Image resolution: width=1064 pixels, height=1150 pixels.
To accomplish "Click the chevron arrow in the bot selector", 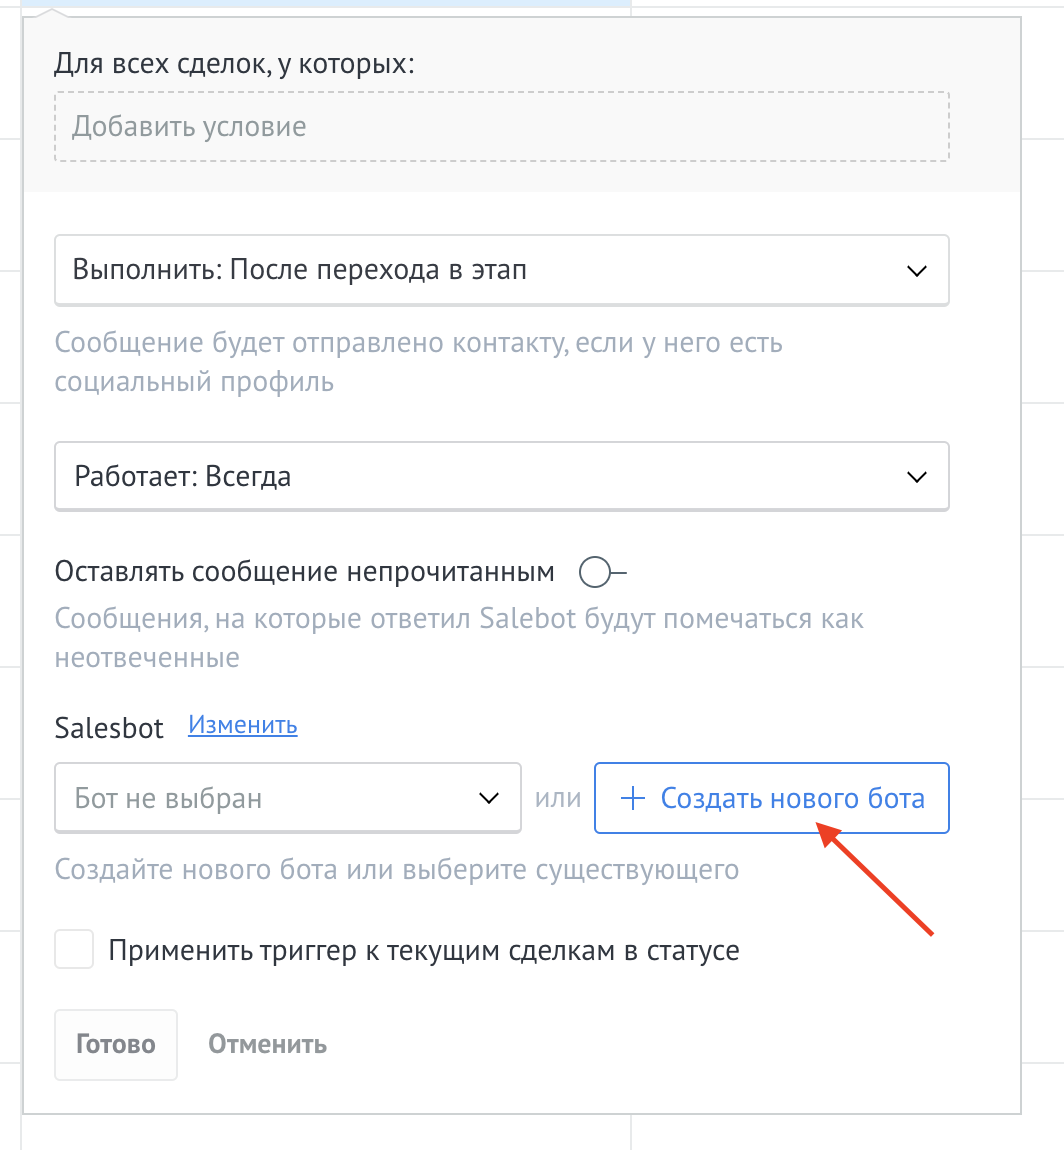I will click(488, 798).
